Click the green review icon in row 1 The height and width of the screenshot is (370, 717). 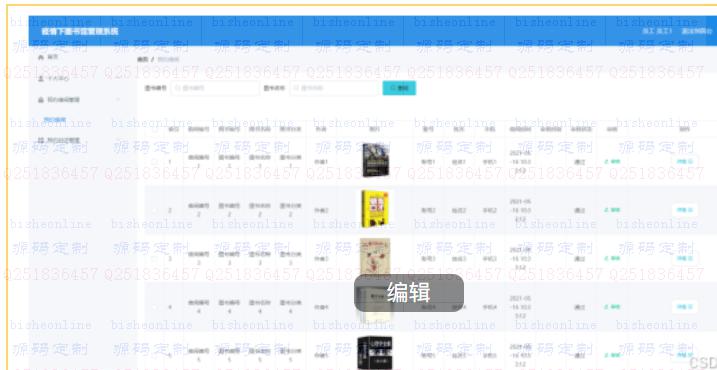[606, 161]
